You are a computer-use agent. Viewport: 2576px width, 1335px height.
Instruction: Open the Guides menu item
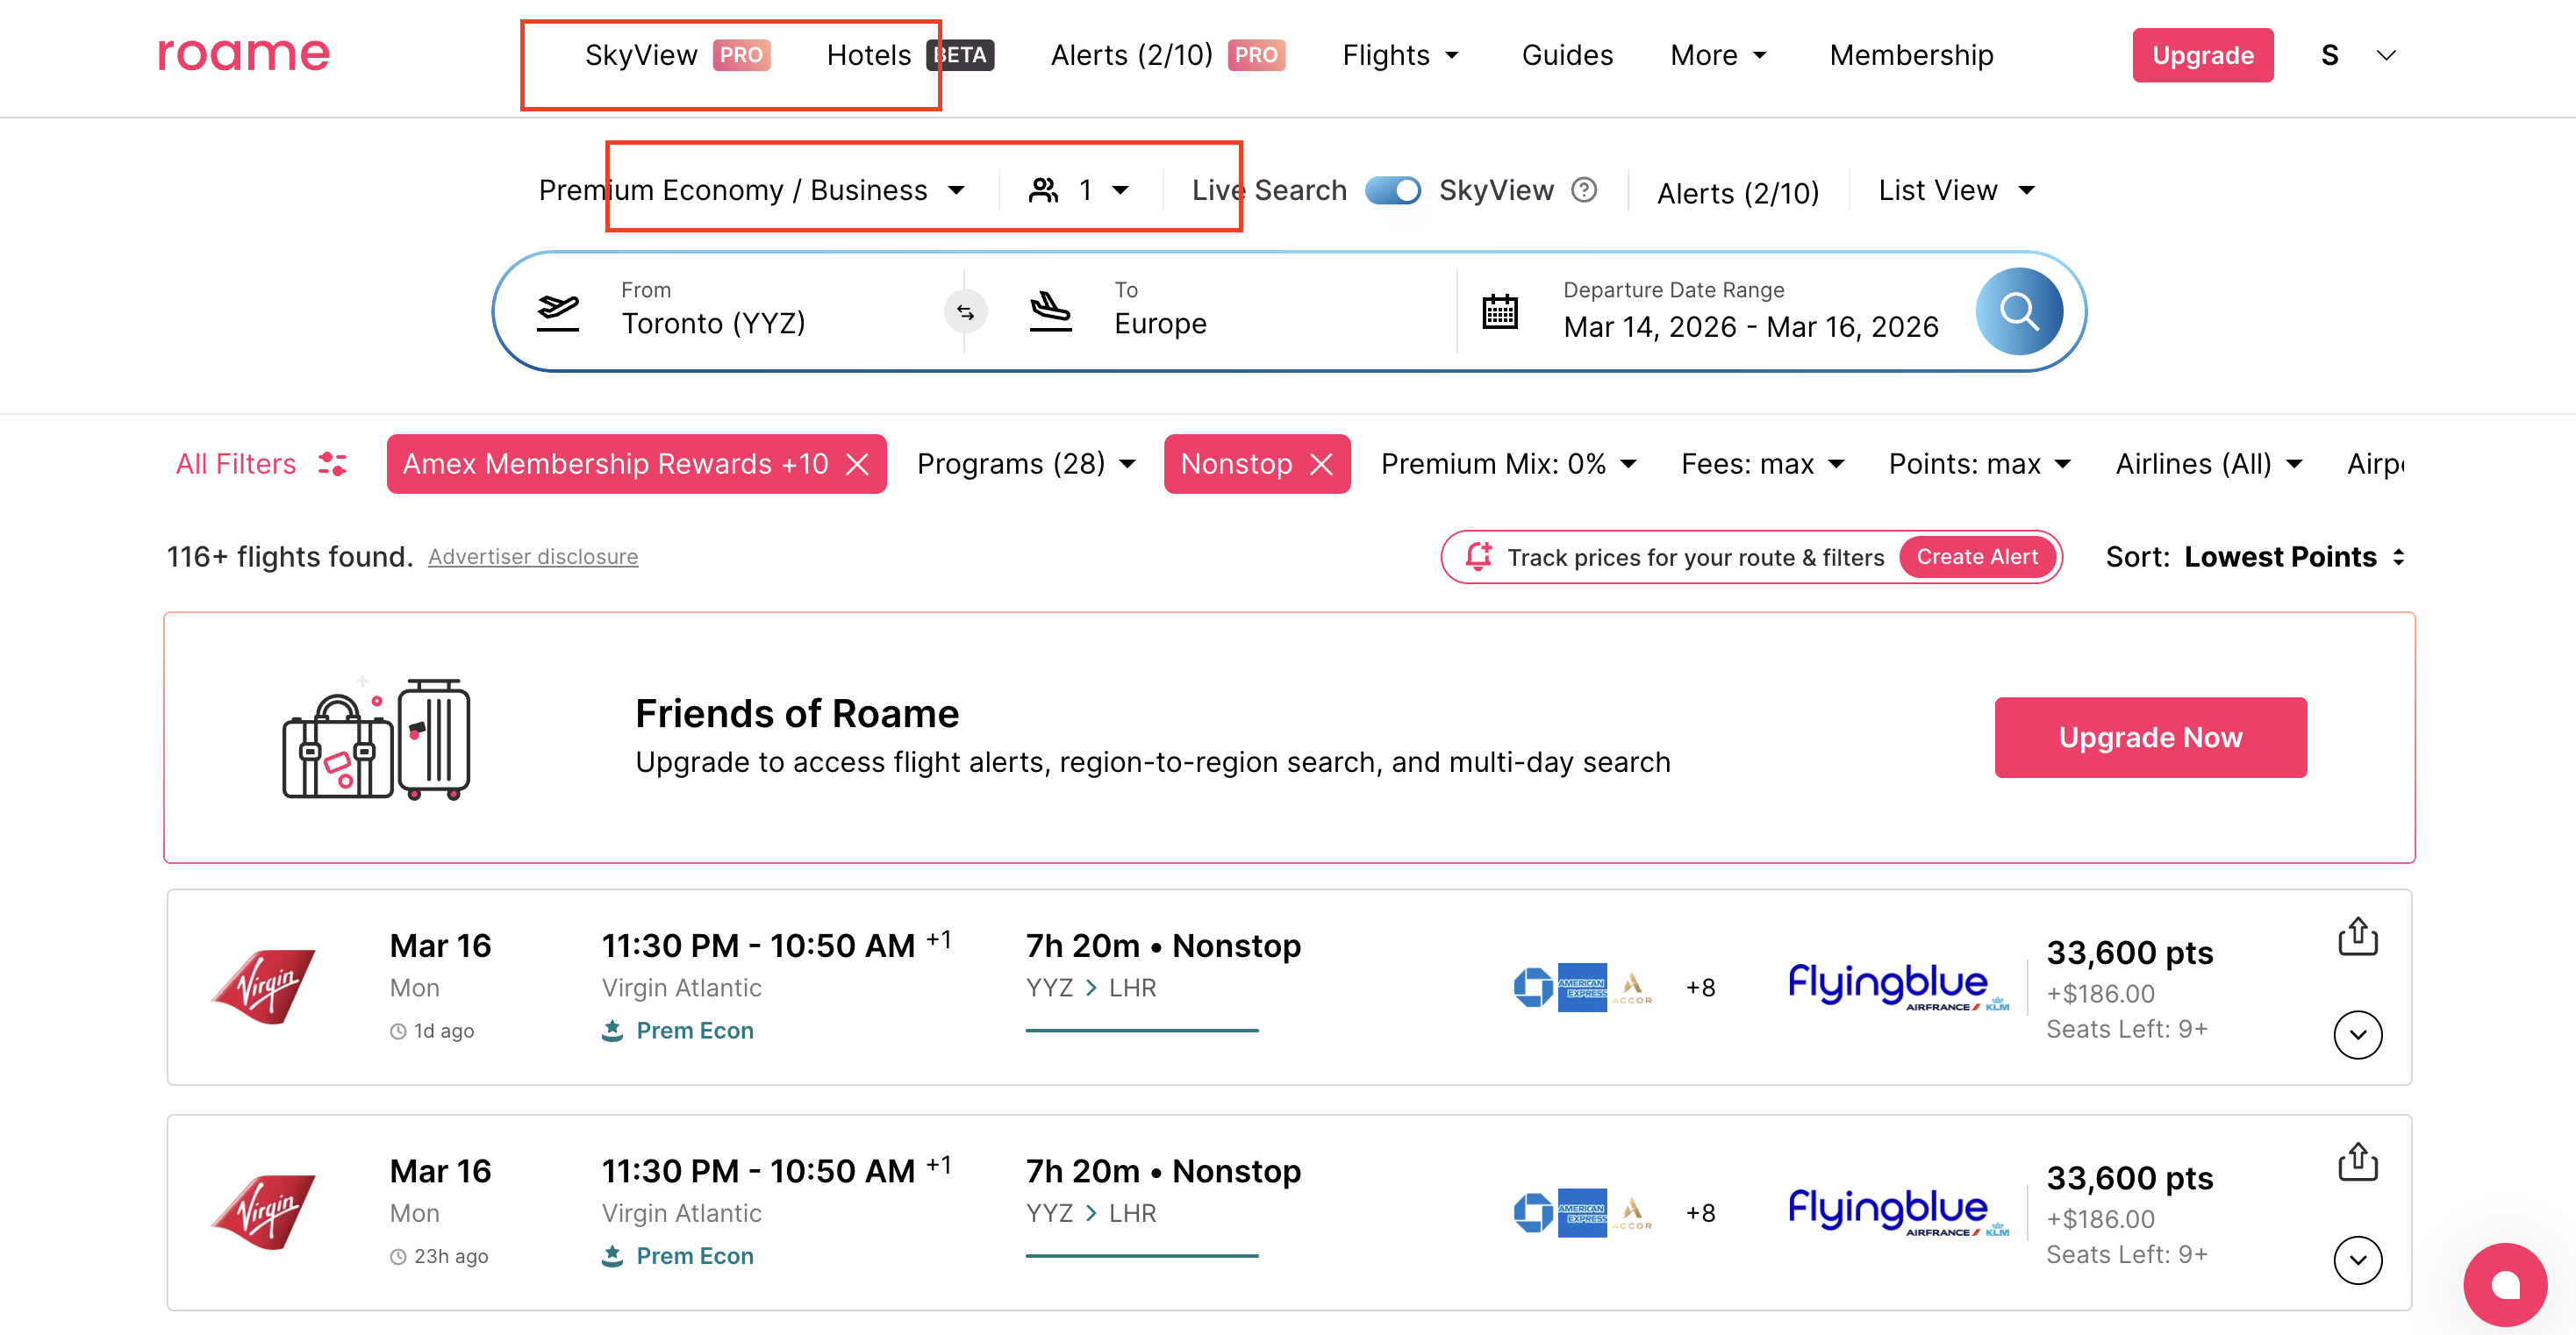coord(1566,55)
